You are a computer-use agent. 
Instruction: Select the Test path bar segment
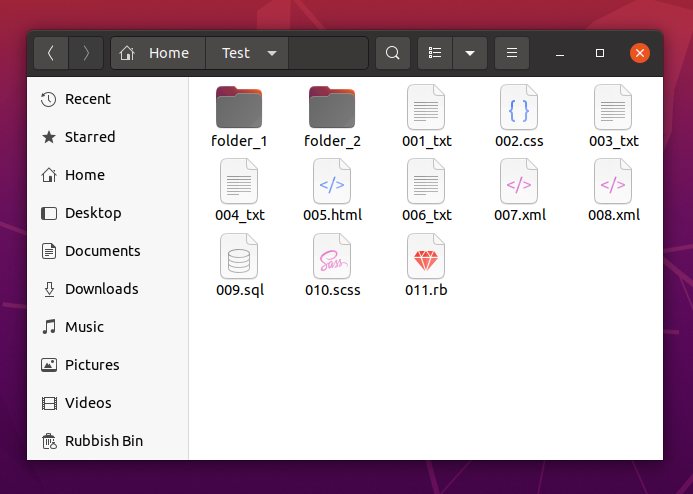pos(247,53)
